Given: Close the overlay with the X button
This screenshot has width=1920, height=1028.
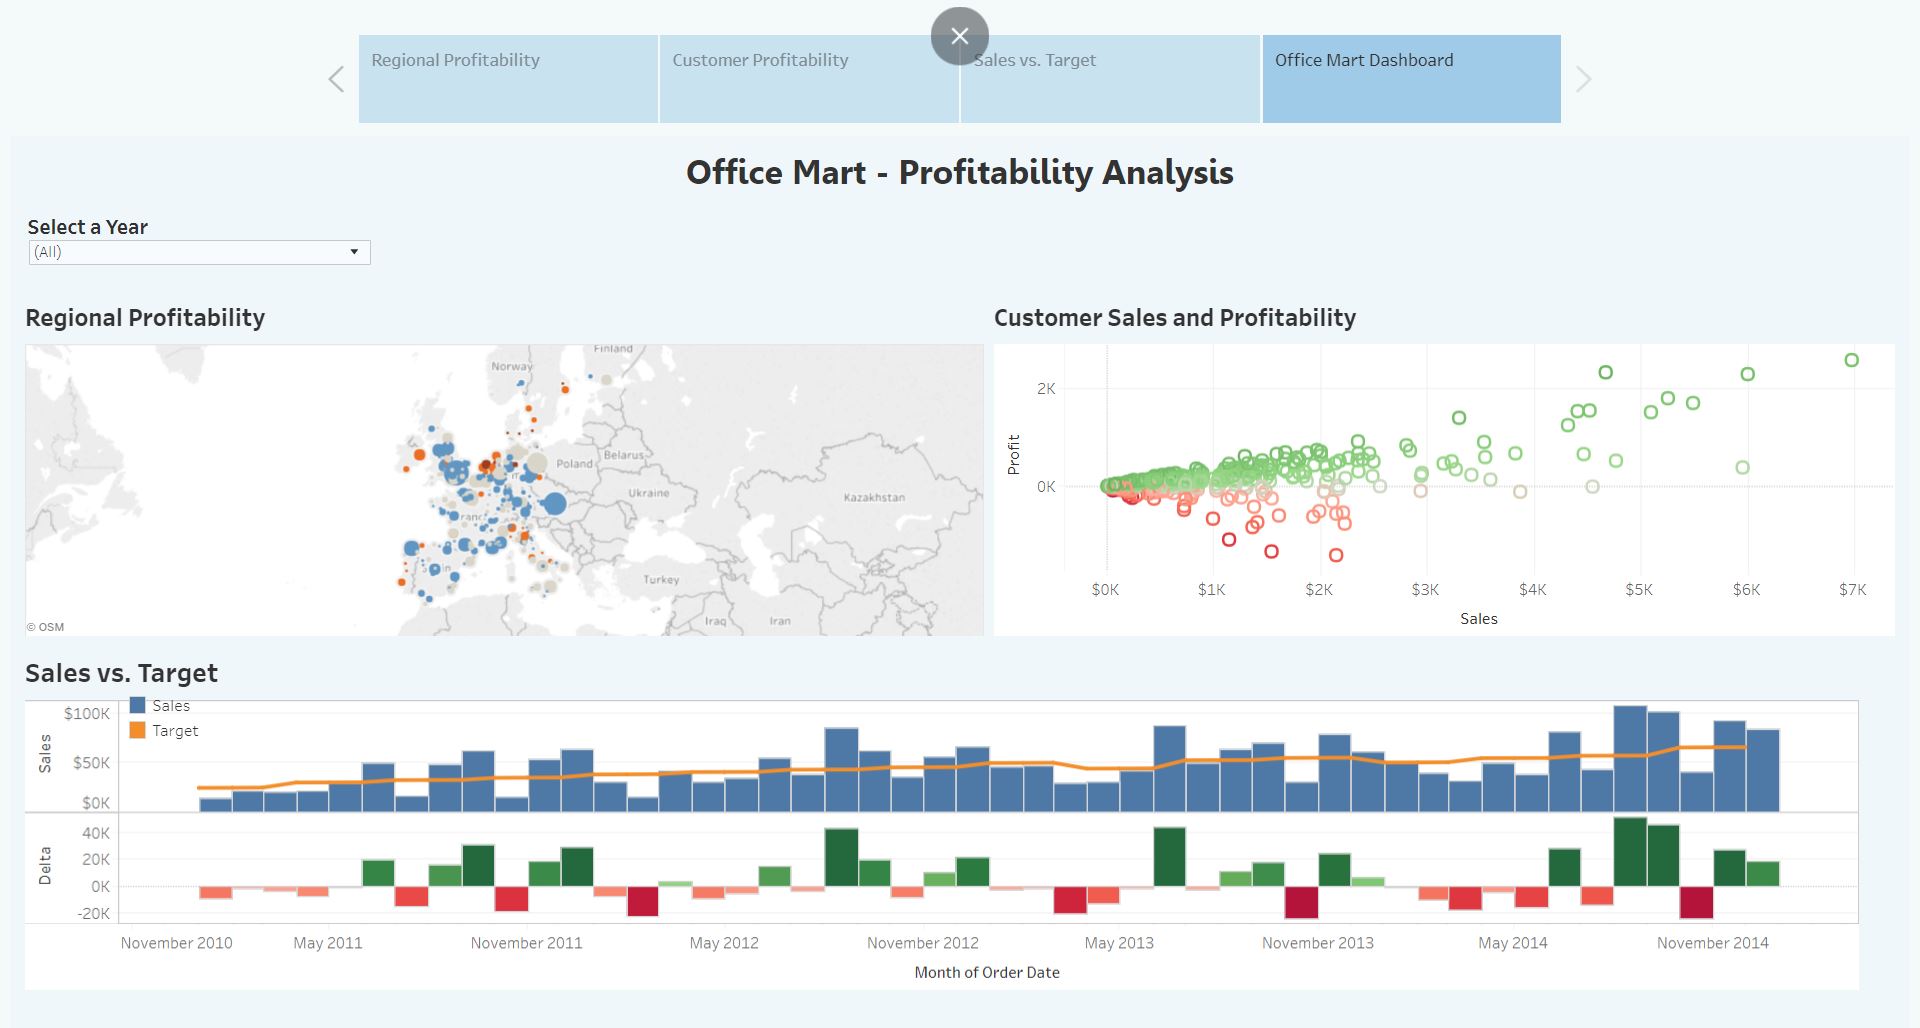Looking at the screenshot, I should pos(960,36).
